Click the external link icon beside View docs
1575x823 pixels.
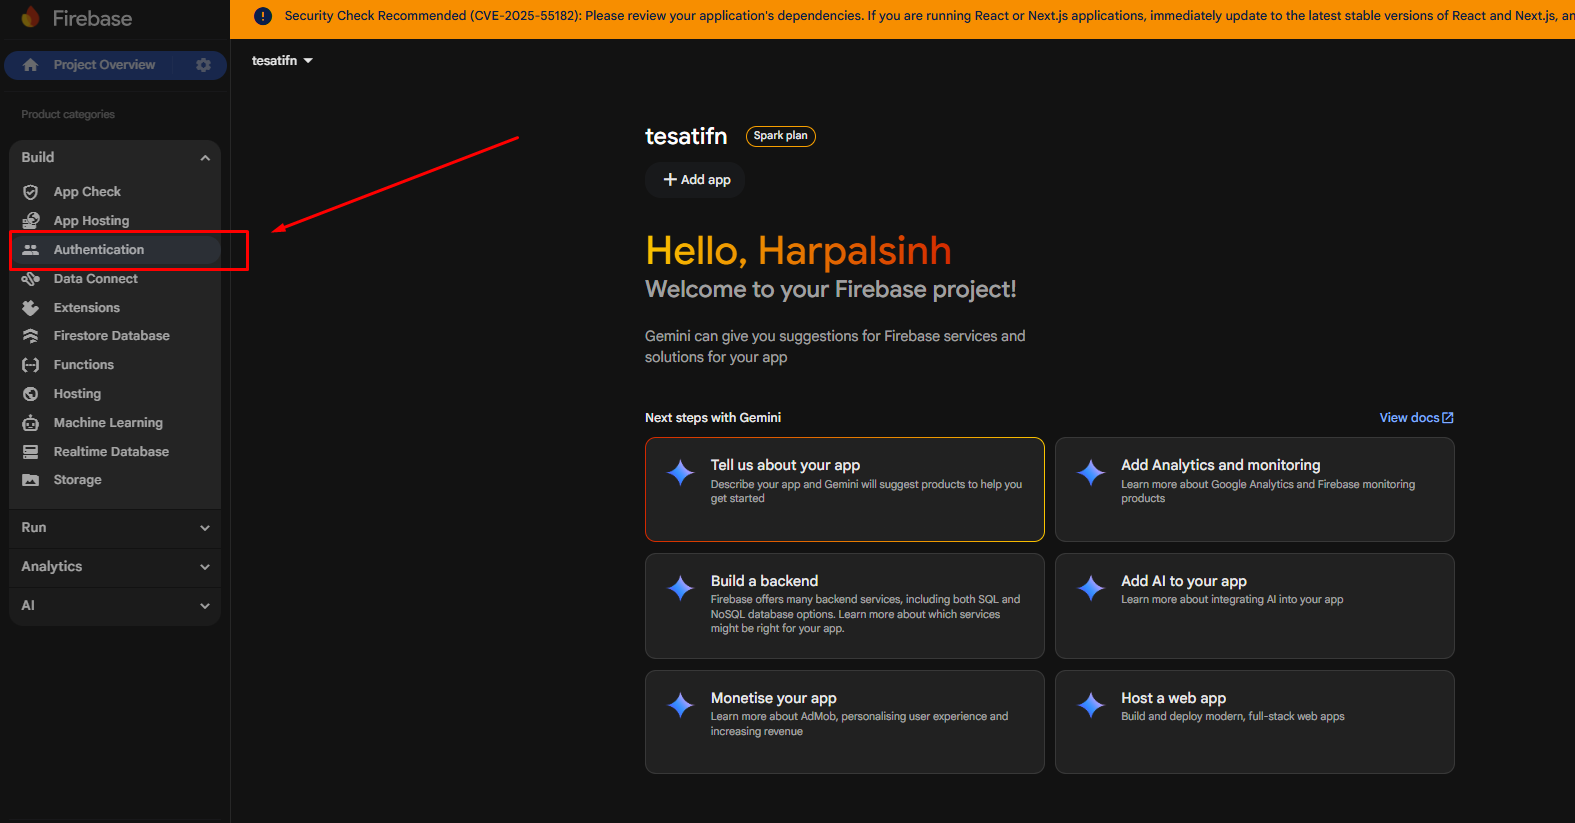coord(1448,418)
